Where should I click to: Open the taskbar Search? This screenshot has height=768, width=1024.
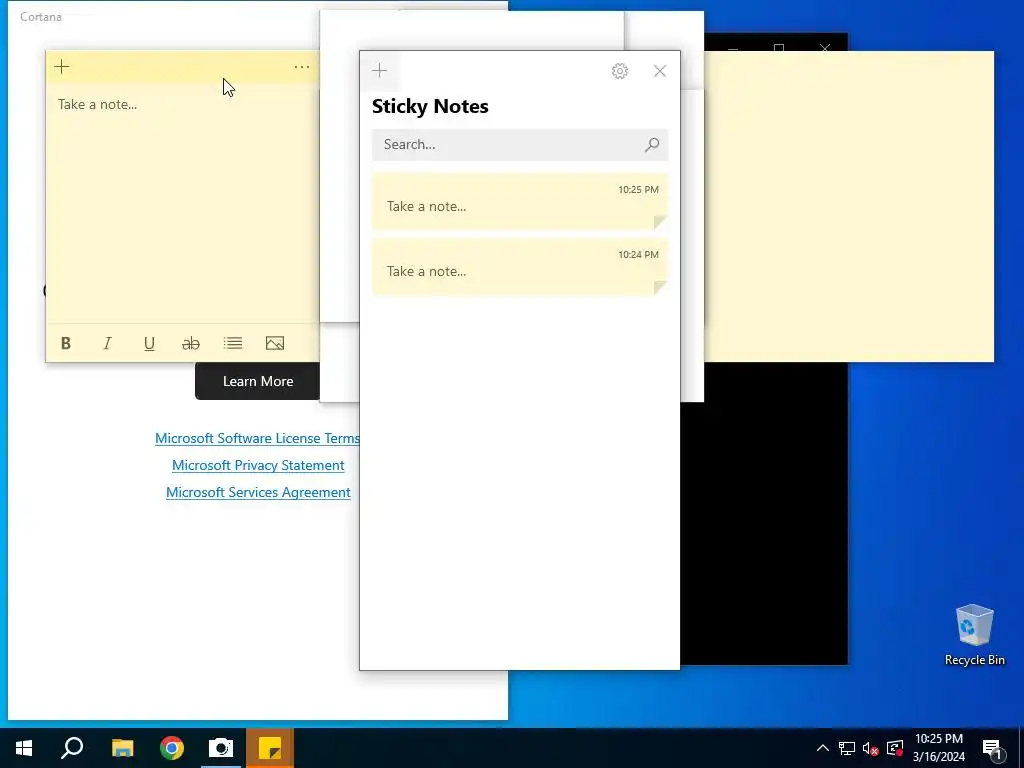pyautogui.click(x=72, y=748)
